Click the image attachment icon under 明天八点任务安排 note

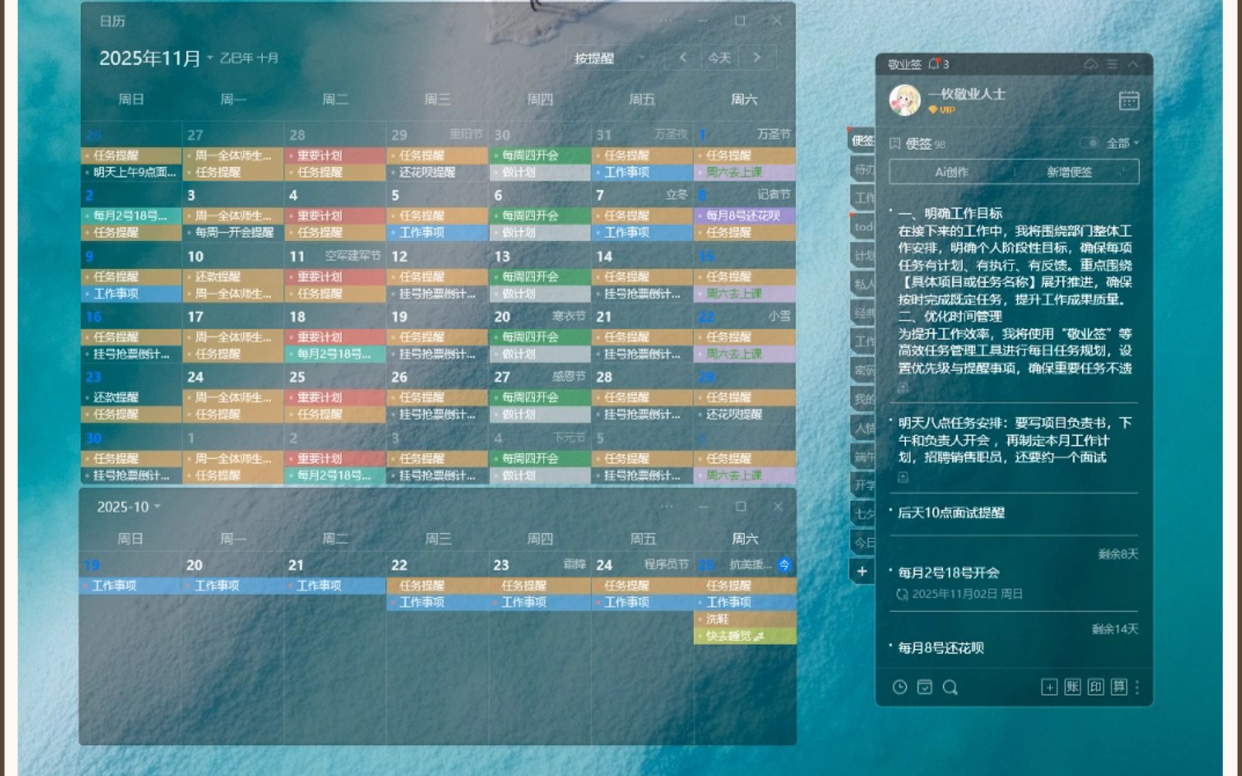point(903,478)
